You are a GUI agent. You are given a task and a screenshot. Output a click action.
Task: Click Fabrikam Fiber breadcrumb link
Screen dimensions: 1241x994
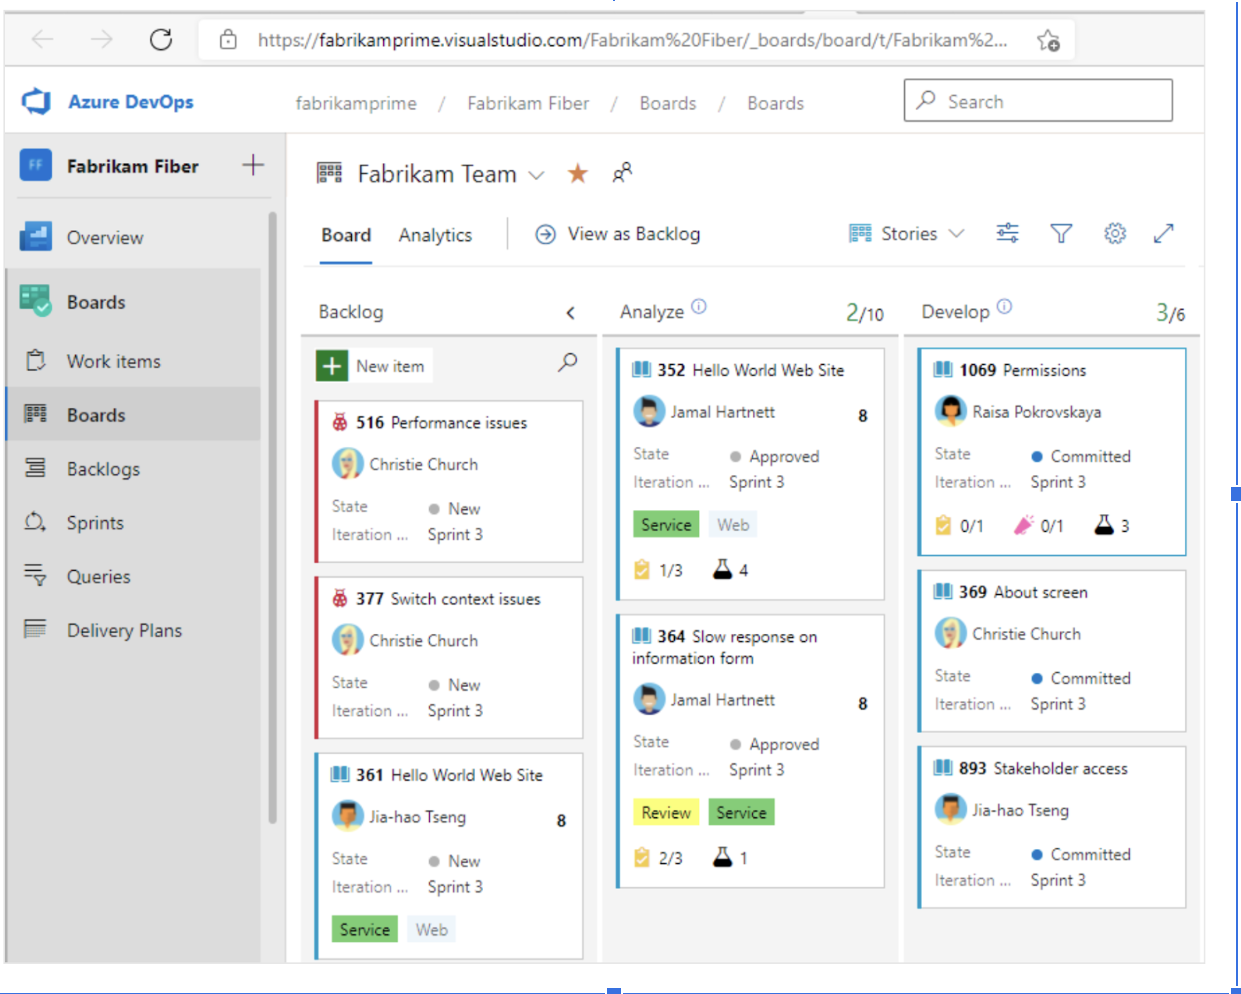click(528, 103)
